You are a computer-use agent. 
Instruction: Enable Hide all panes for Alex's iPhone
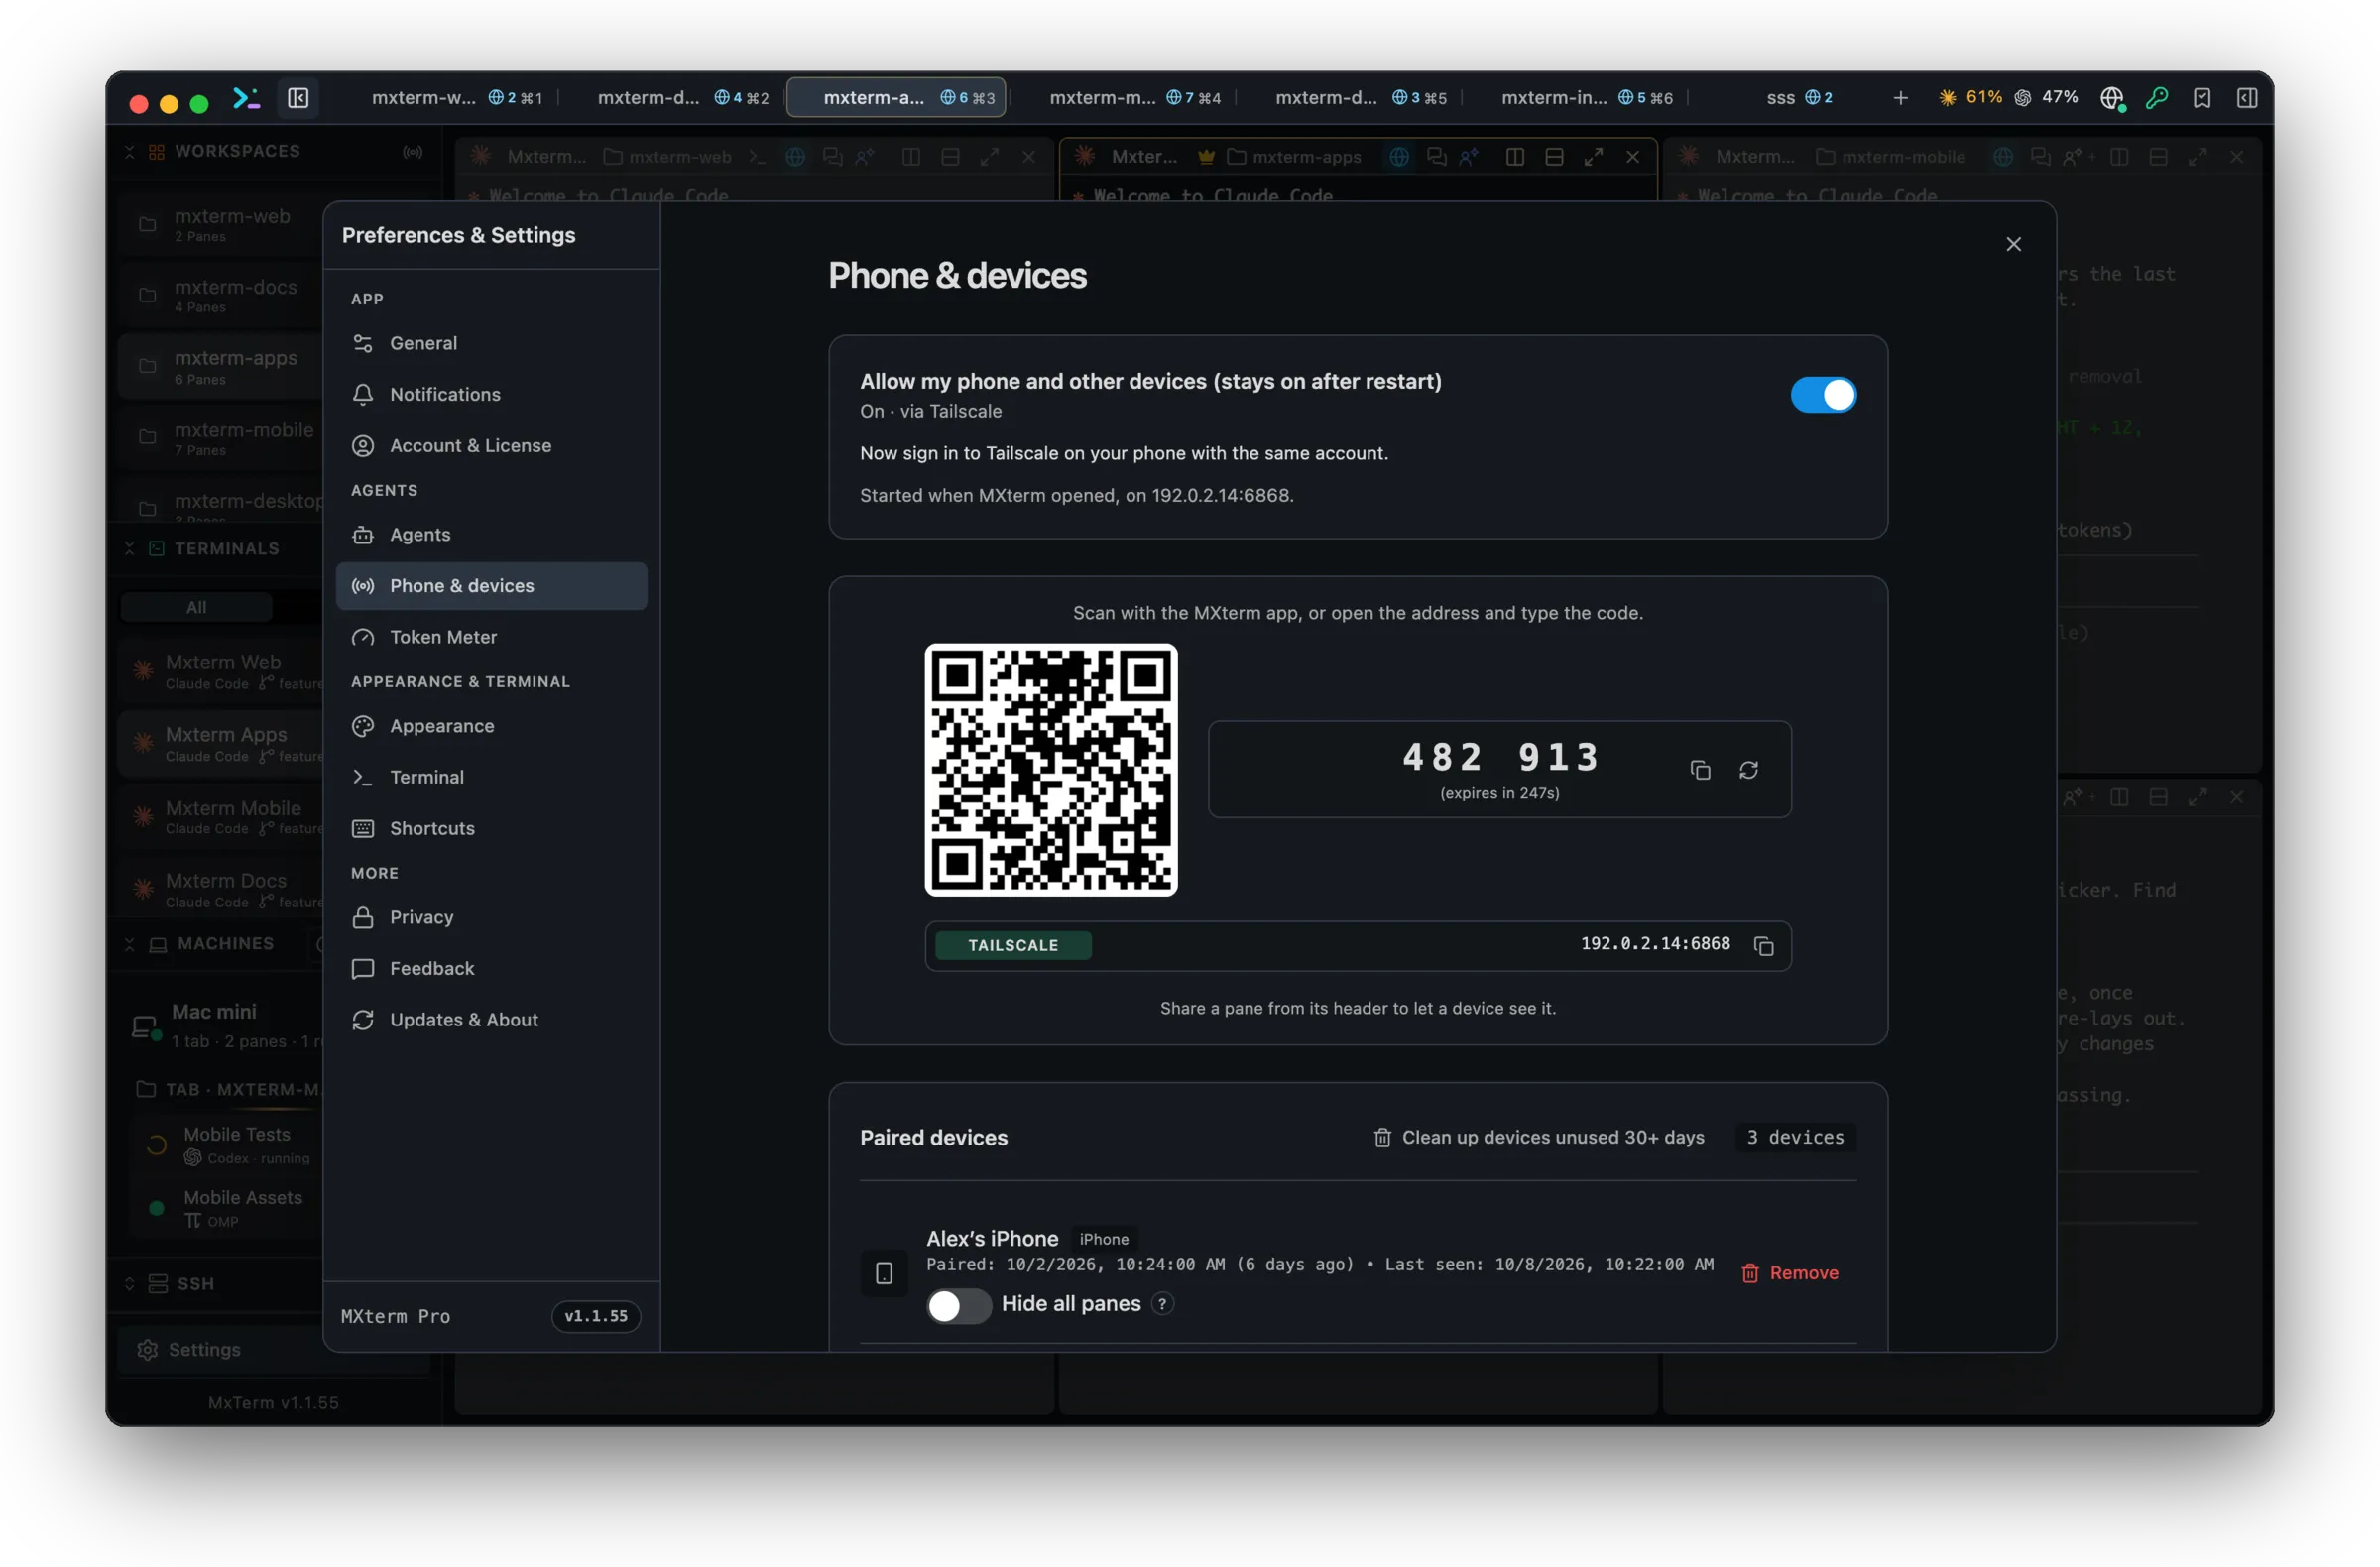[x=958, y=1305]
